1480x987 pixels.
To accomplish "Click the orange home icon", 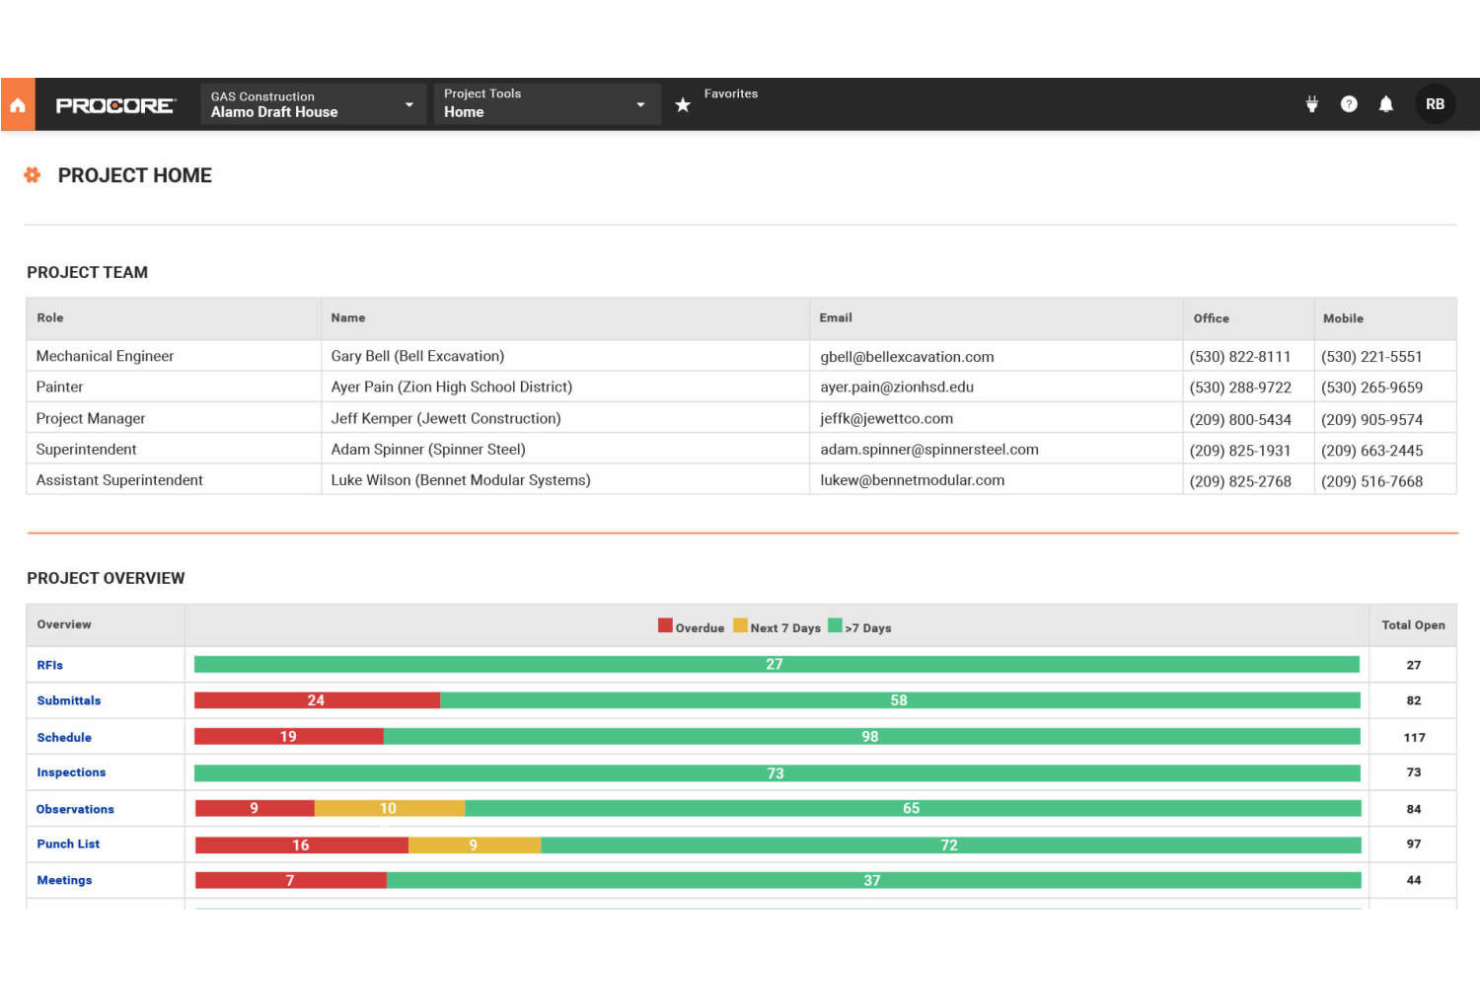I will point(17,104).
